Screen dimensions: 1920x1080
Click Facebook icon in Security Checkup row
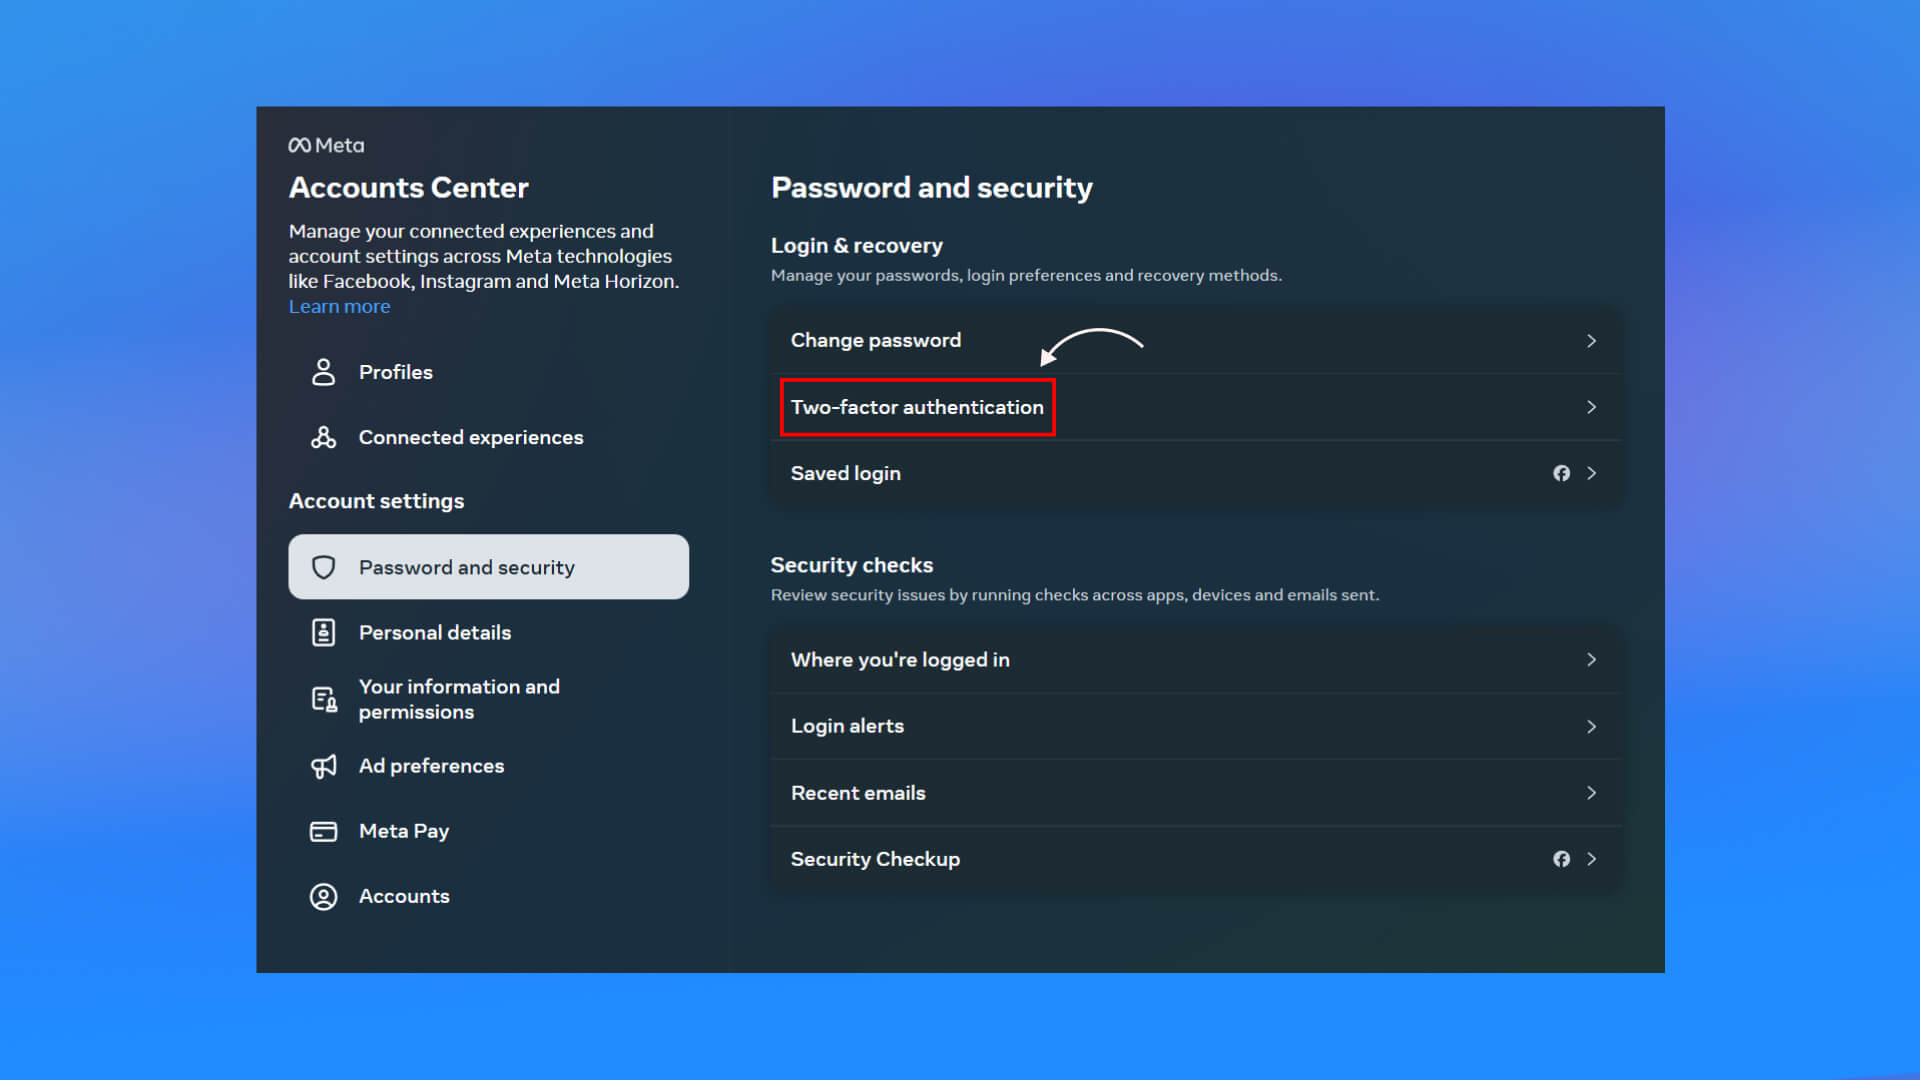[x=1561, y=859]
